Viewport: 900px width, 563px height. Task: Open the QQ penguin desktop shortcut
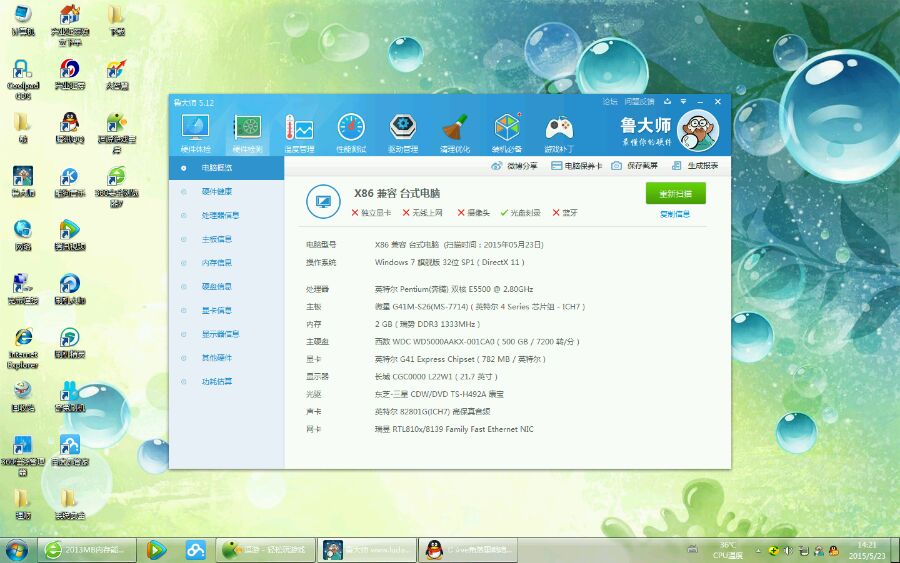point(69,127)
